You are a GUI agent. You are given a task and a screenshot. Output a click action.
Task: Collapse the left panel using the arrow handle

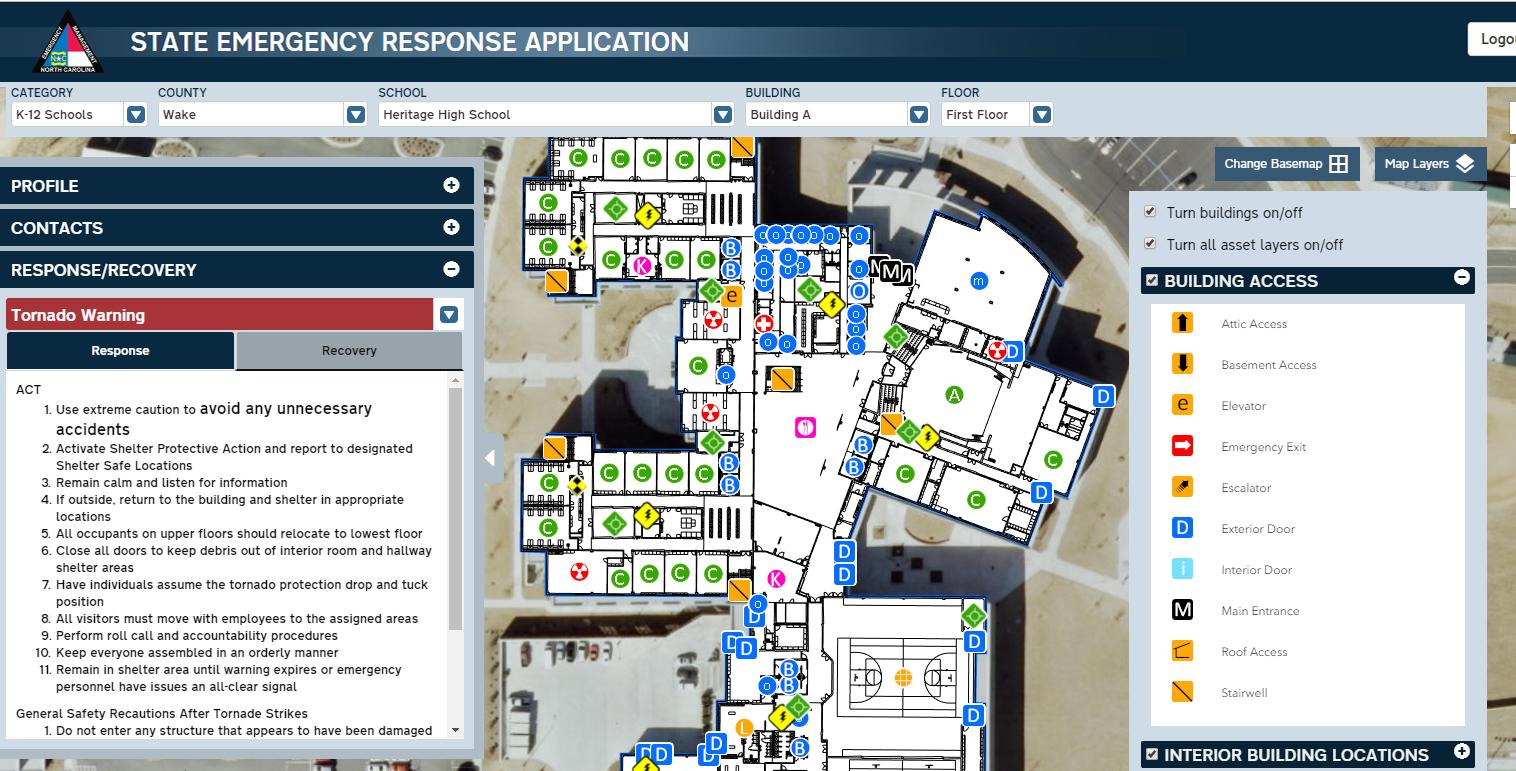(491, 457)
